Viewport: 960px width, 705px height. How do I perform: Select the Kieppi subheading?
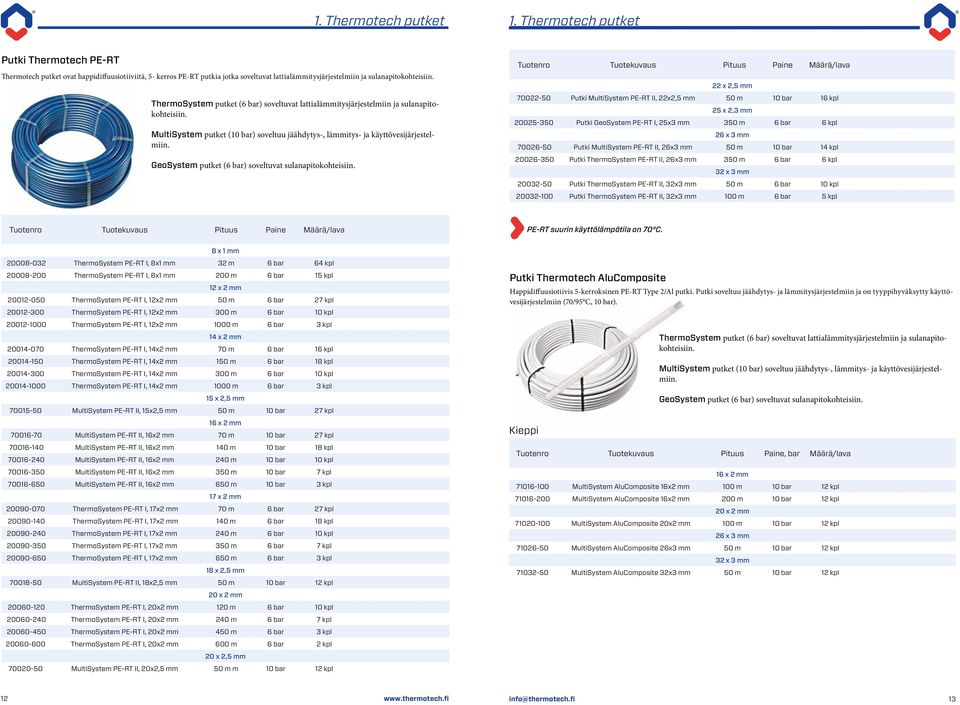tap(523, 430)
